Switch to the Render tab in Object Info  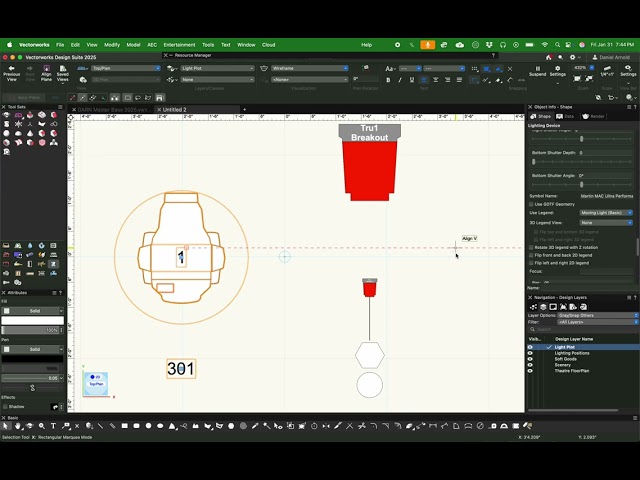pyautogui.click(x=593, y=116)
